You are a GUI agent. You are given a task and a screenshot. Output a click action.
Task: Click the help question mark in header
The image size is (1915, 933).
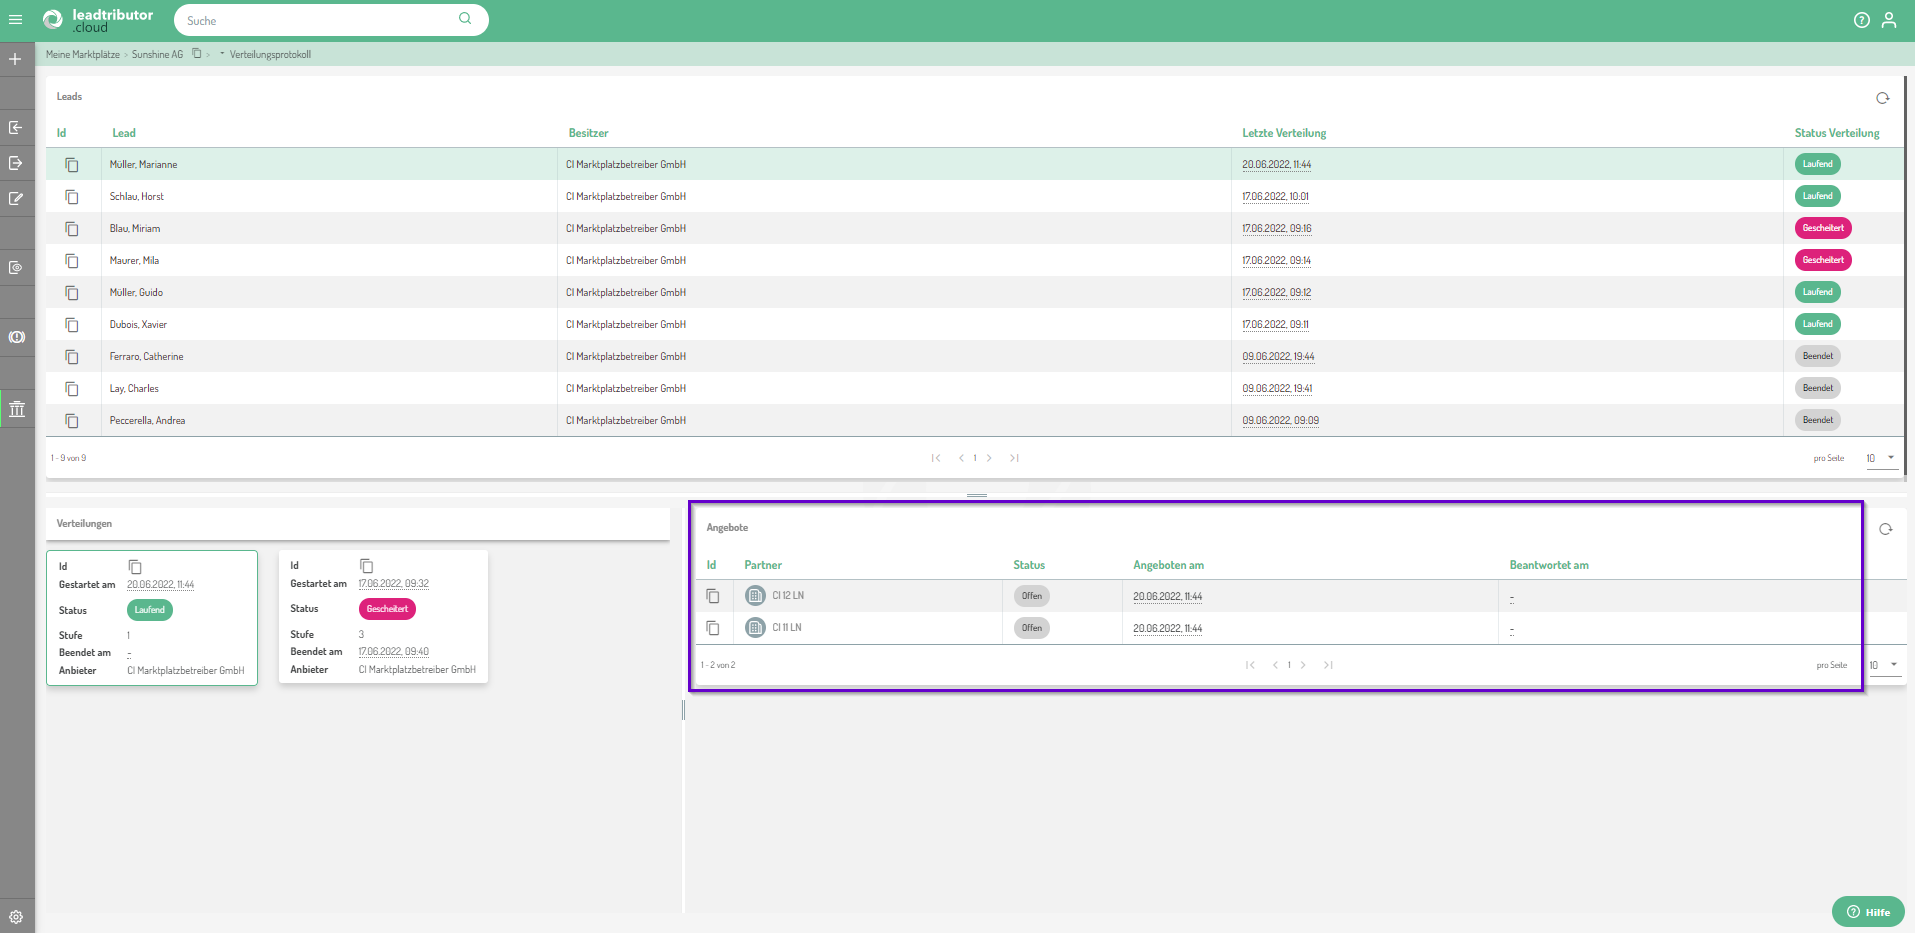pos(1861,20)
